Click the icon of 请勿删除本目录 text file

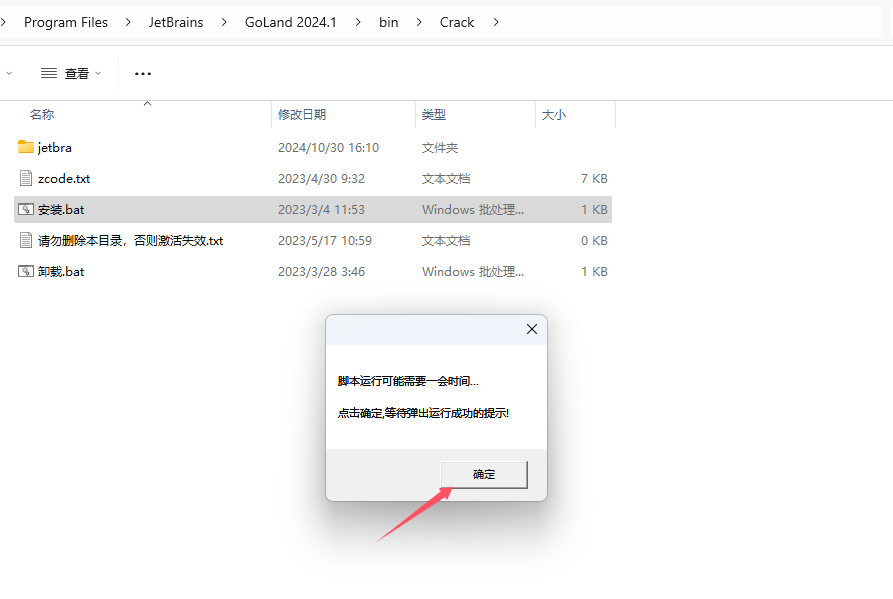26,240
